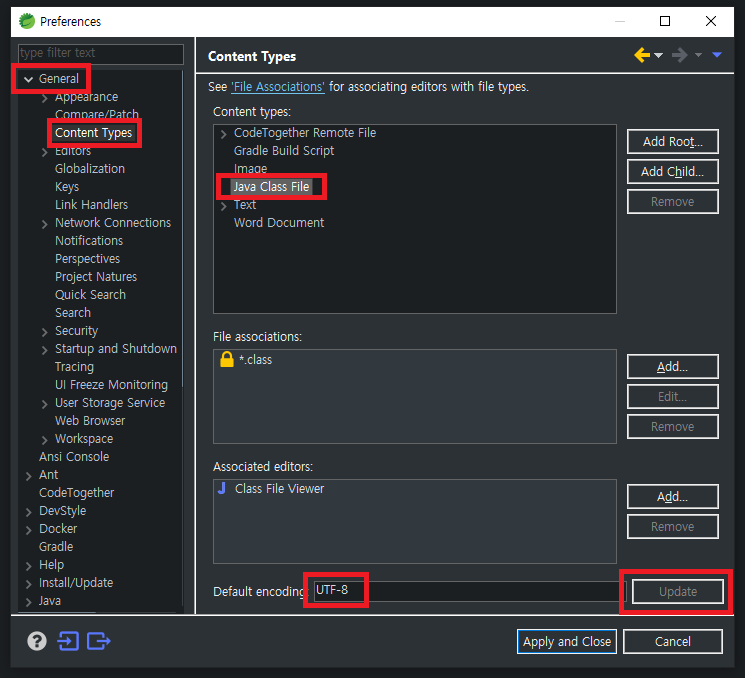745x678 pixels.
Task: Click the preferences tree vertical scrollbar
Action: (x=182, y=228)
